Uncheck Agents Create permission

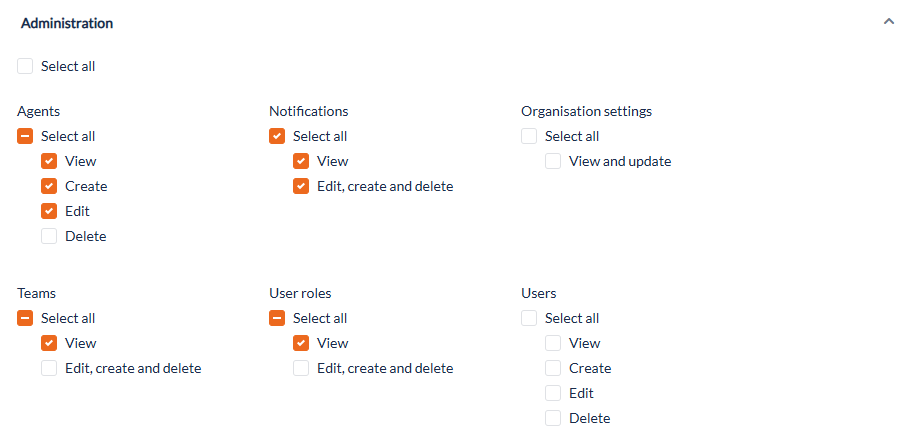50,186
